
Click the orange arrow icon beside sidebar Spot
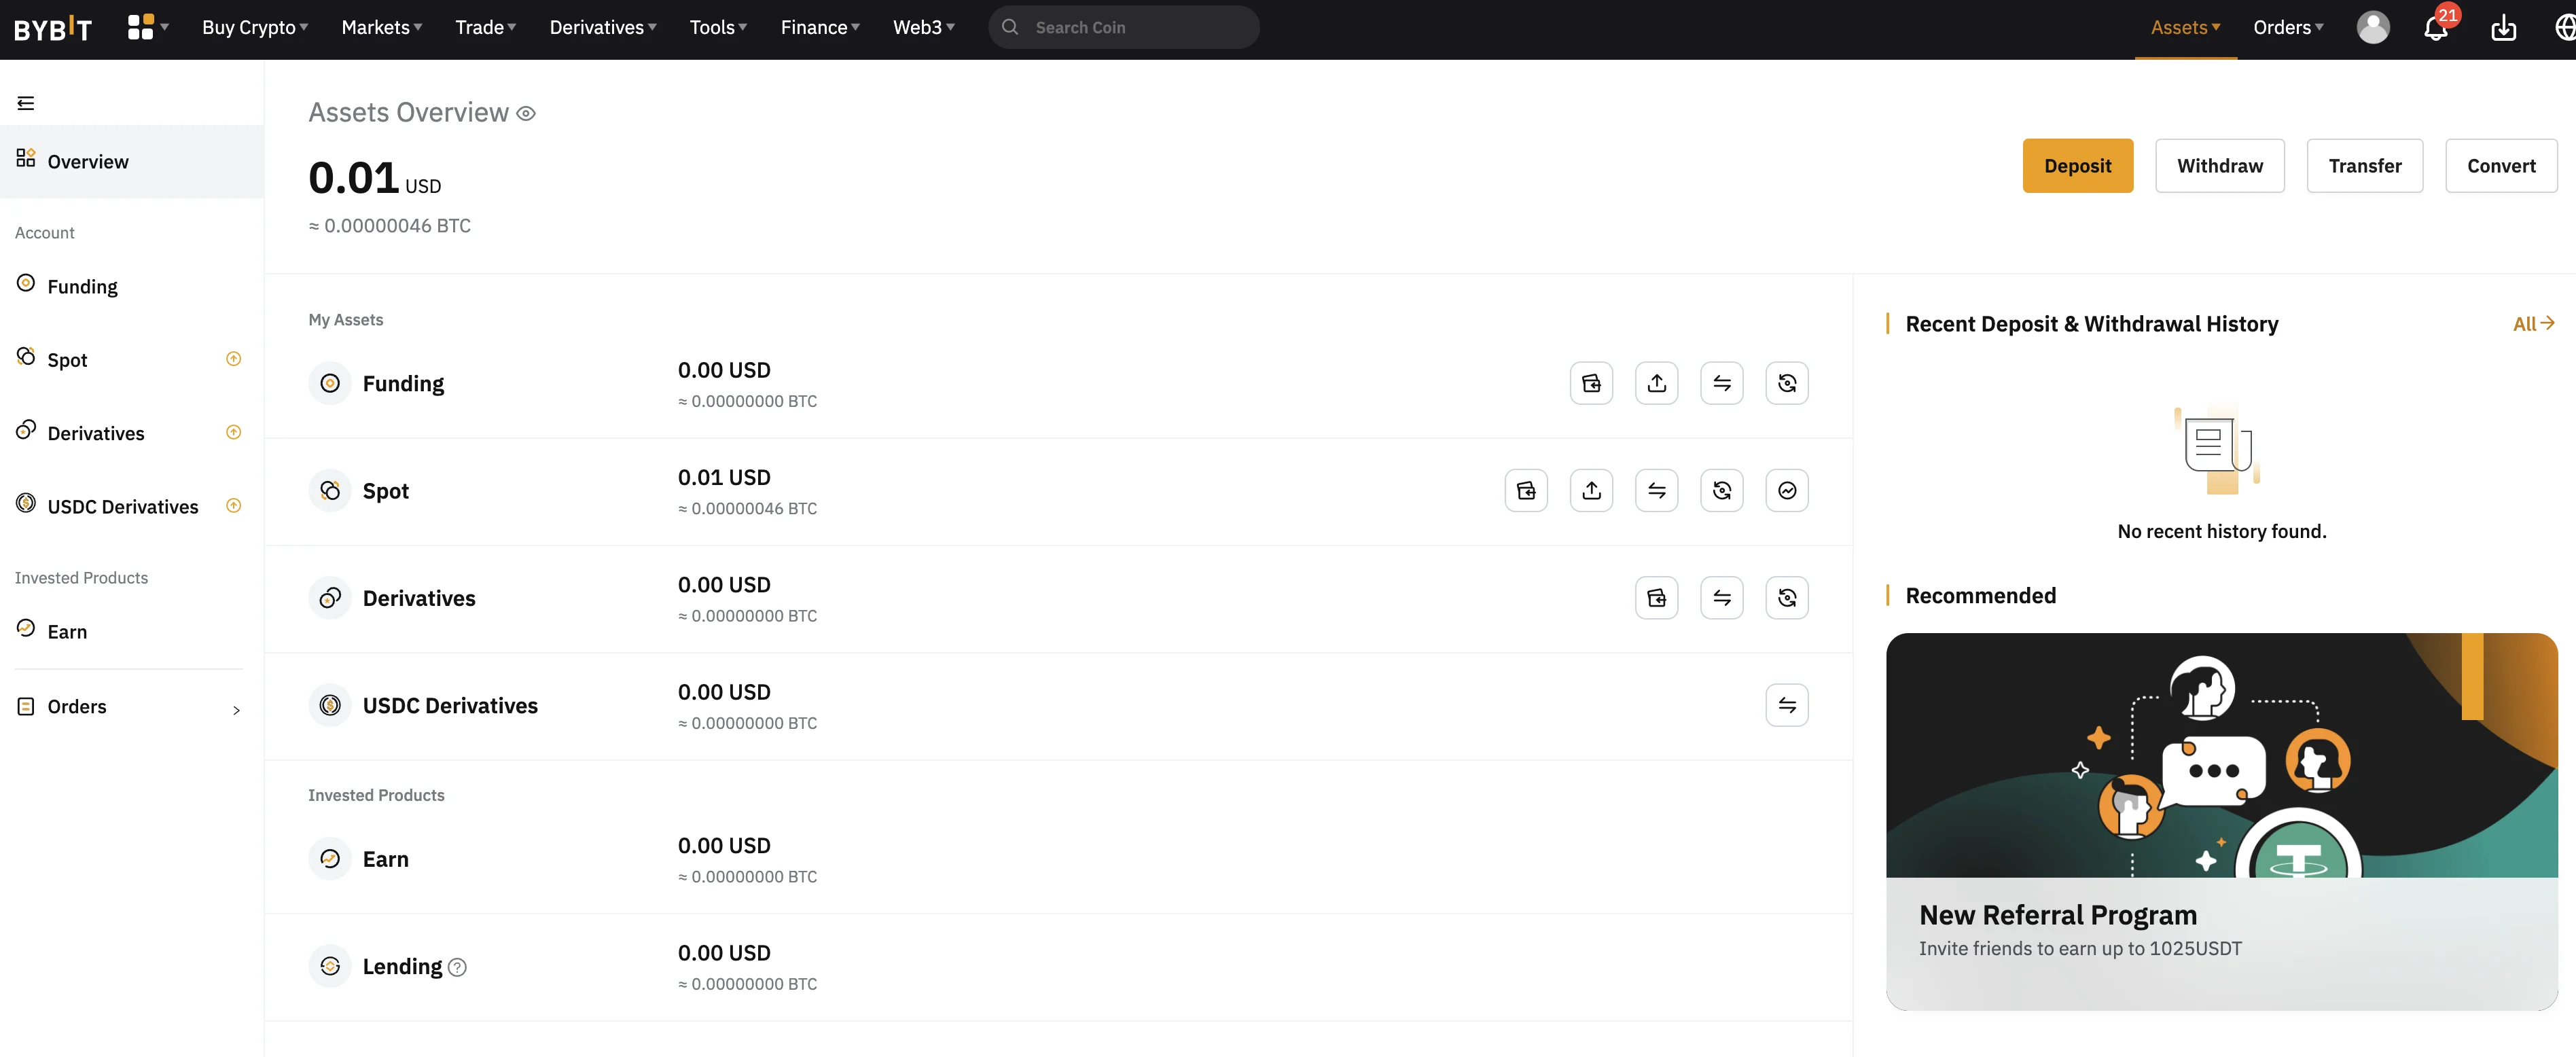pyautogui.click(x=233, y=359)
